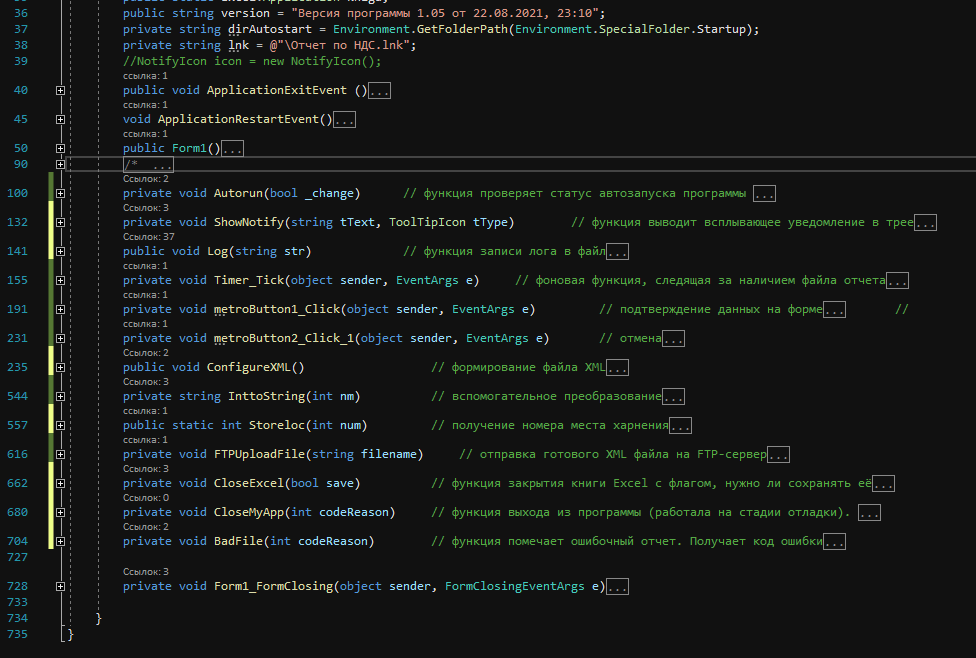This screenshot has width=976, height=658.
Task: Expand metroButton1_Click method at line 191
Action: (60, 309)
